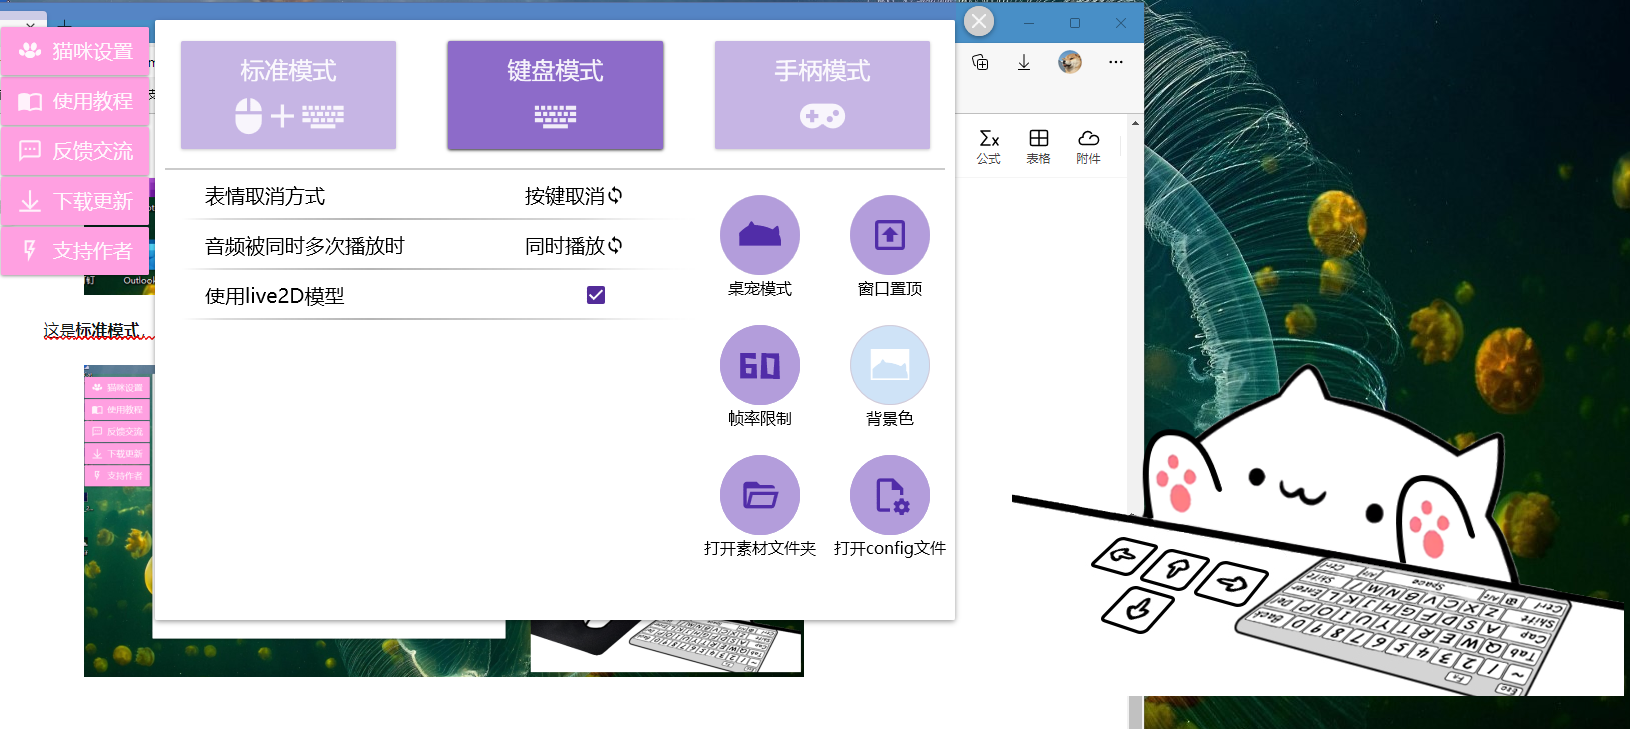The width and height of the screenshot is (1630, 729).
Task: Toggle 窗口置顶 always-on-top icon
Action: (890, 235)
